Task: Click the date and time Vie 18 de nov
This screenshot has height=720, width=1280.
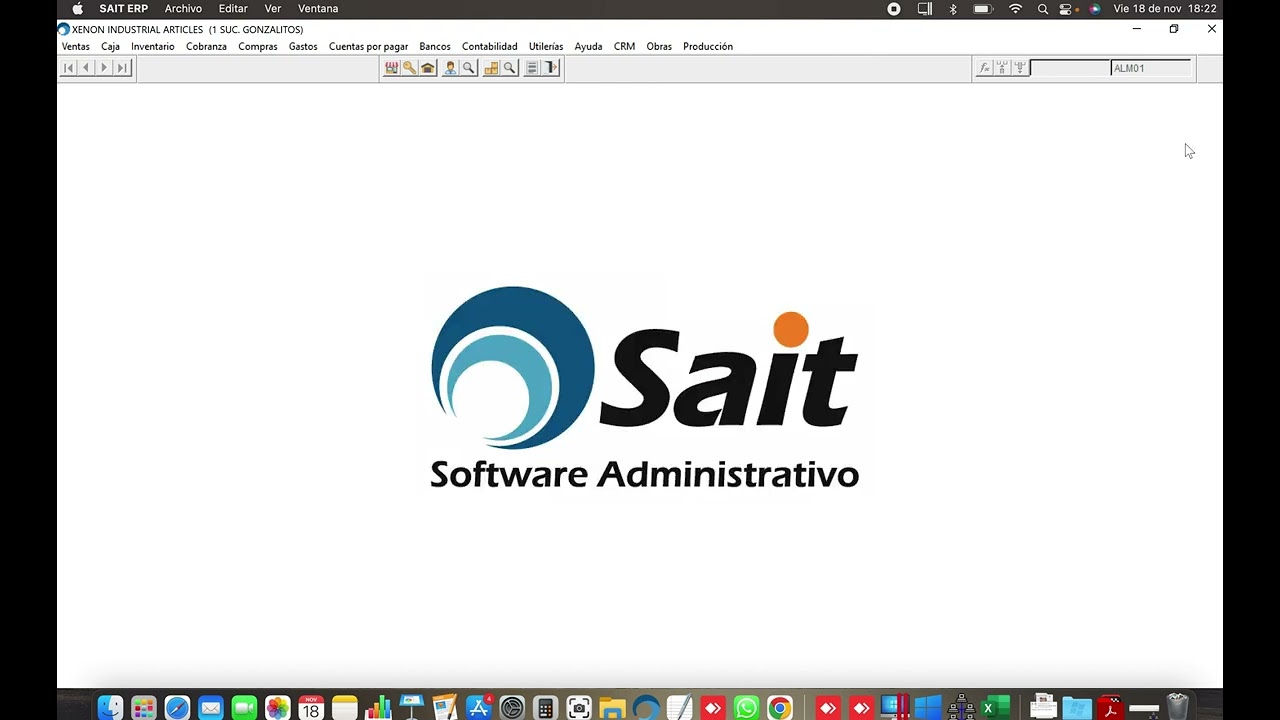Action: point(1165,9)
